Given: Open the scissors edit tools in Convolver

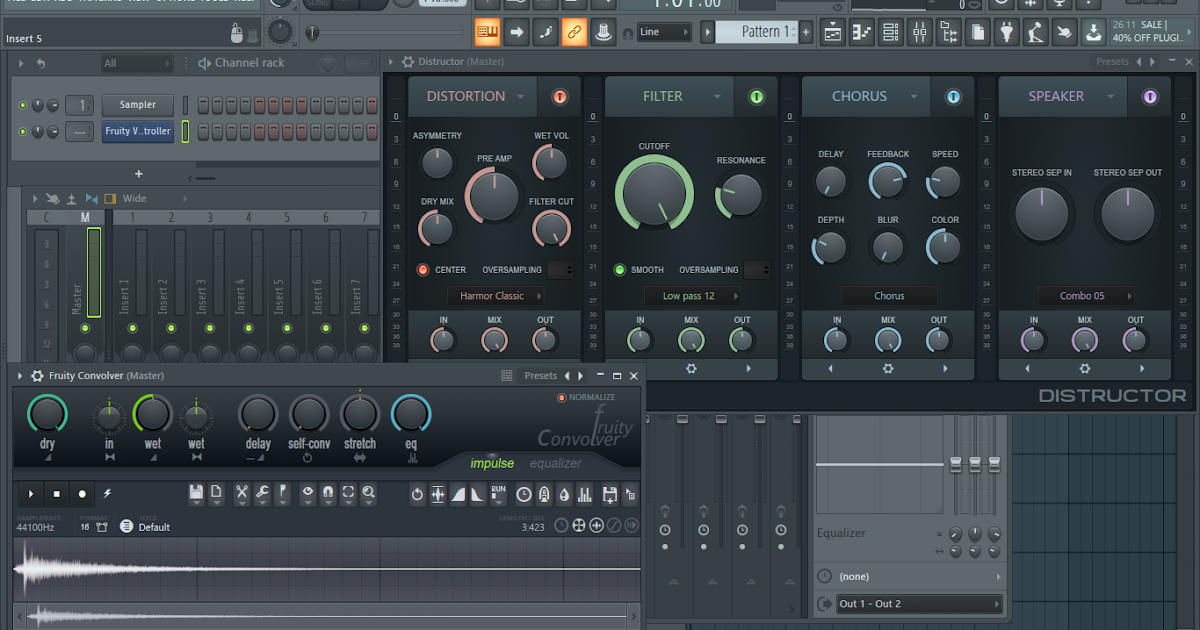Looking at the screenshot, I should click(x=241, y=493).
